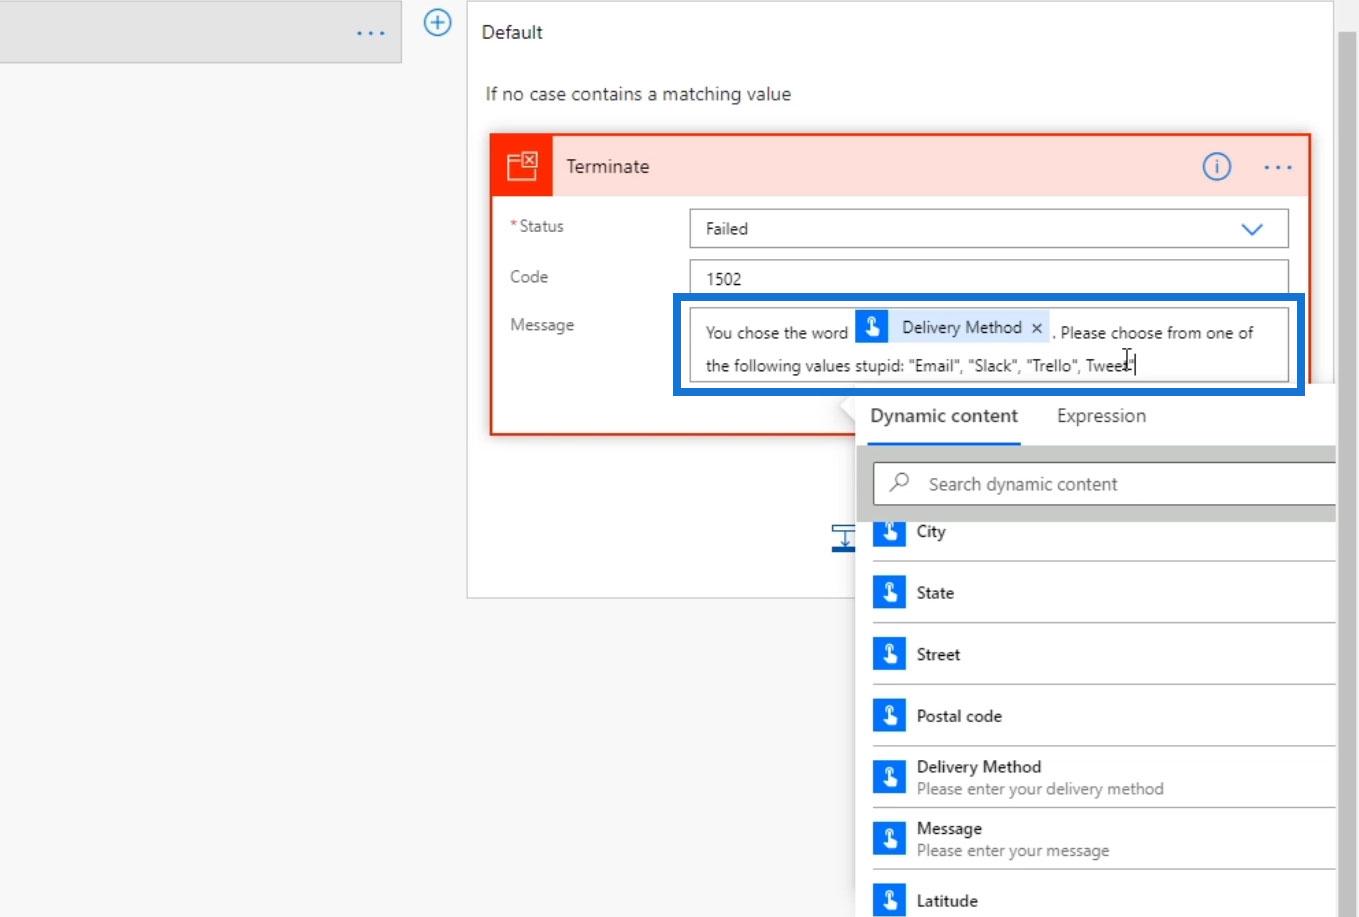Open Terminate action ellipsis menu
This screenshot has height=917, width=1359.
point(1277,167)
